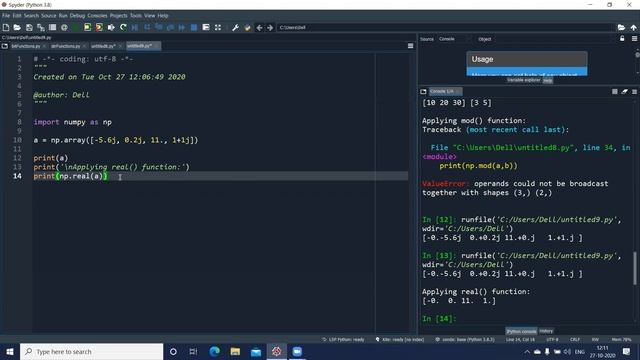
Task: Switch to History tab
Action: [x=546, y=331]
